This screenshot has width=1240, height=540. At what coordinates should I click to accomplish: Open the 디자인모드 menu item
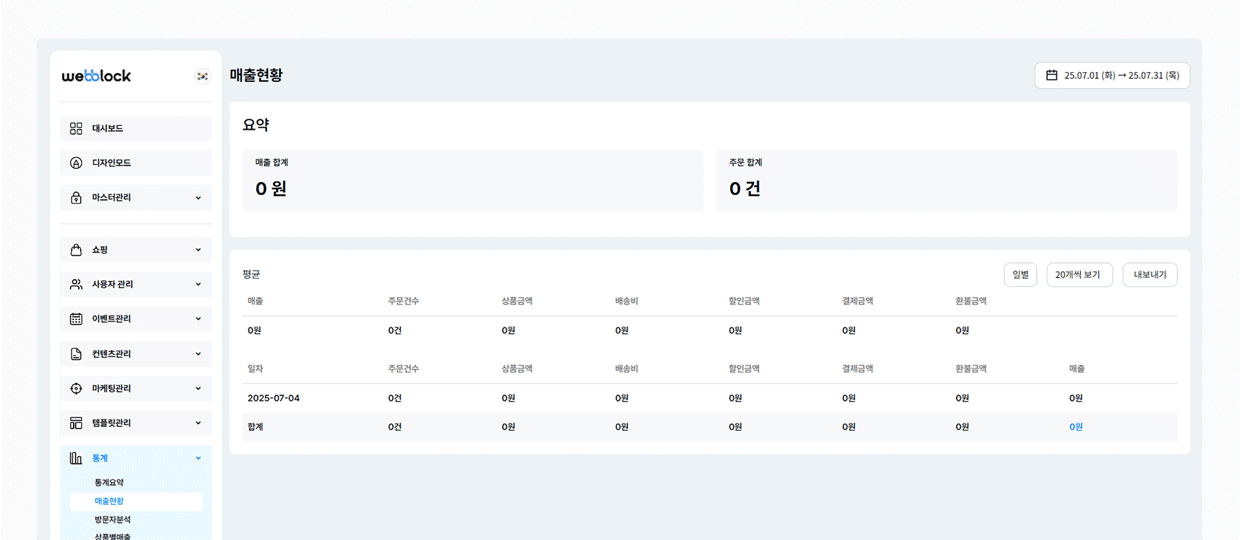136,163
